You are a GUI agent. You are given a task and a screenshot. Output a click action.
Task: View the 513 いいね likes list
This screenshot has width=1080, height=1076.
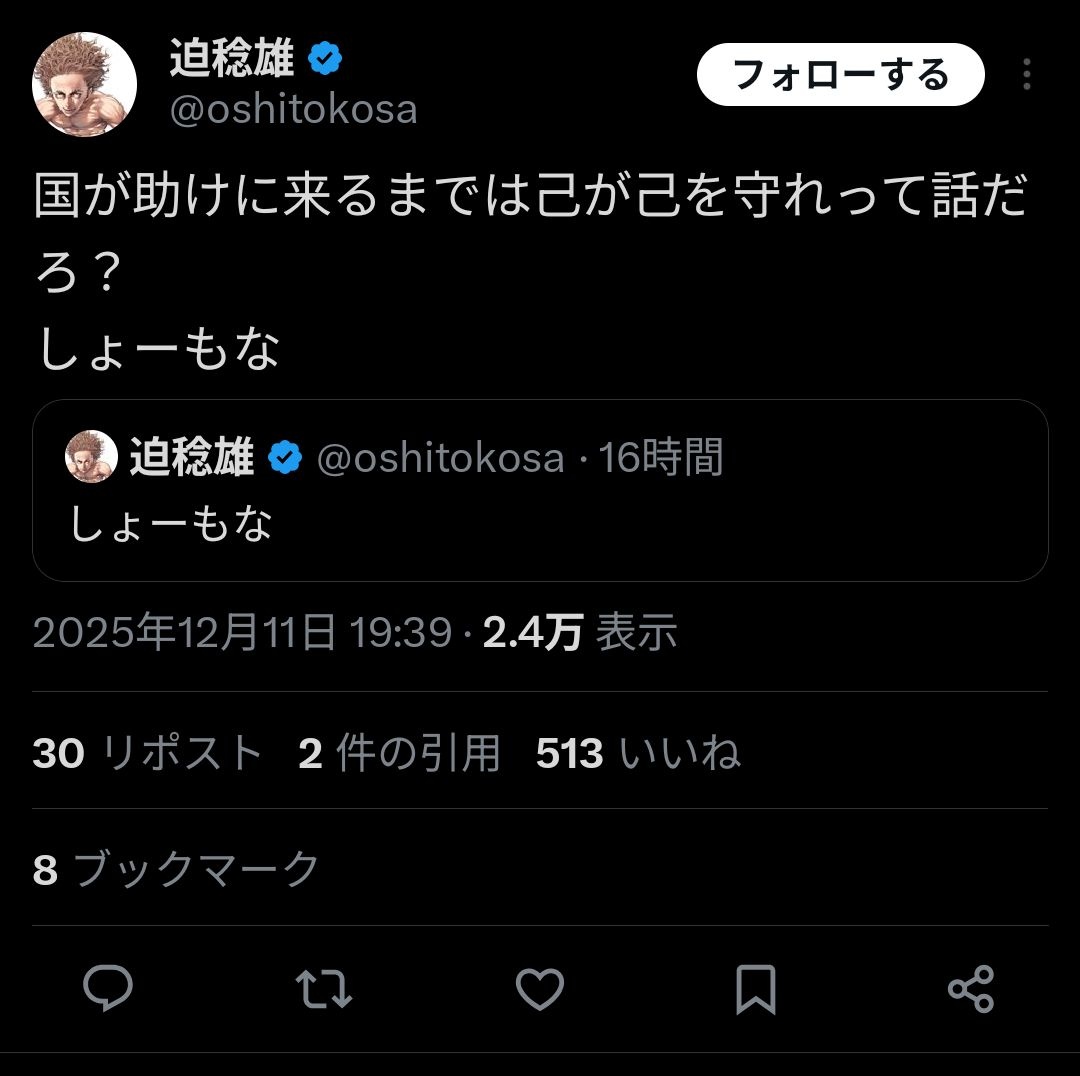pyautogui.click(x=638, y=753)
